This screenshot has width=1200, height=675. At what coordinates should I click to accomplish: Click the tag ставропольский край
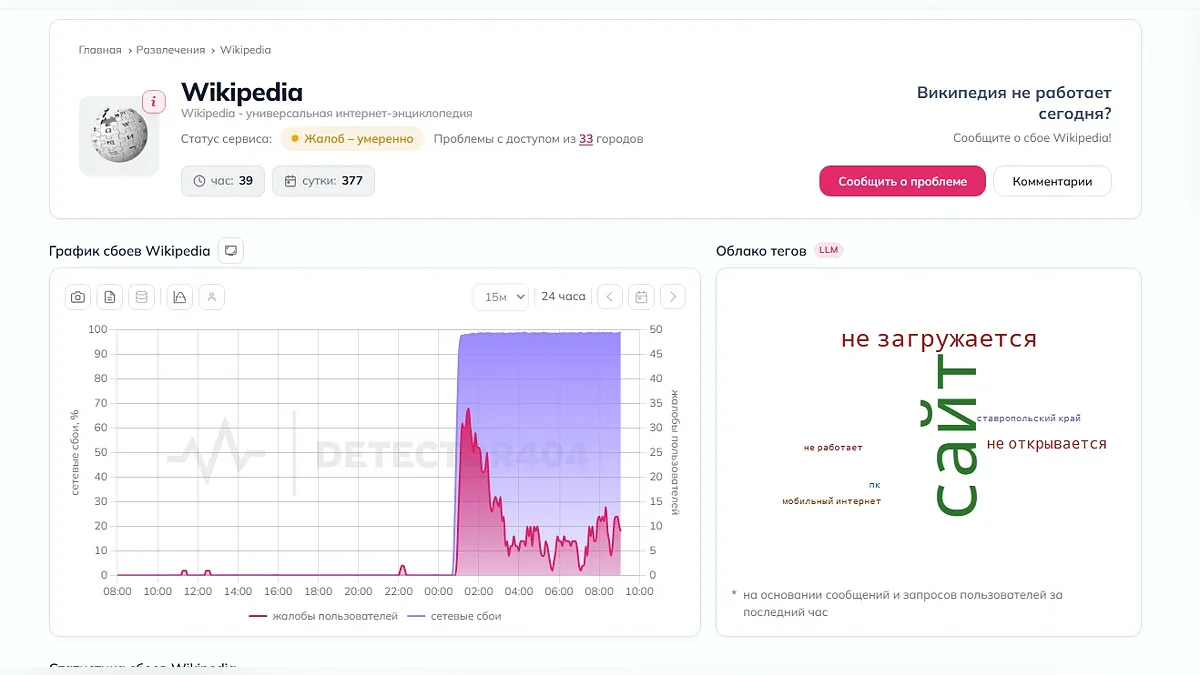pyautogui.click(x=1029, y=418)
